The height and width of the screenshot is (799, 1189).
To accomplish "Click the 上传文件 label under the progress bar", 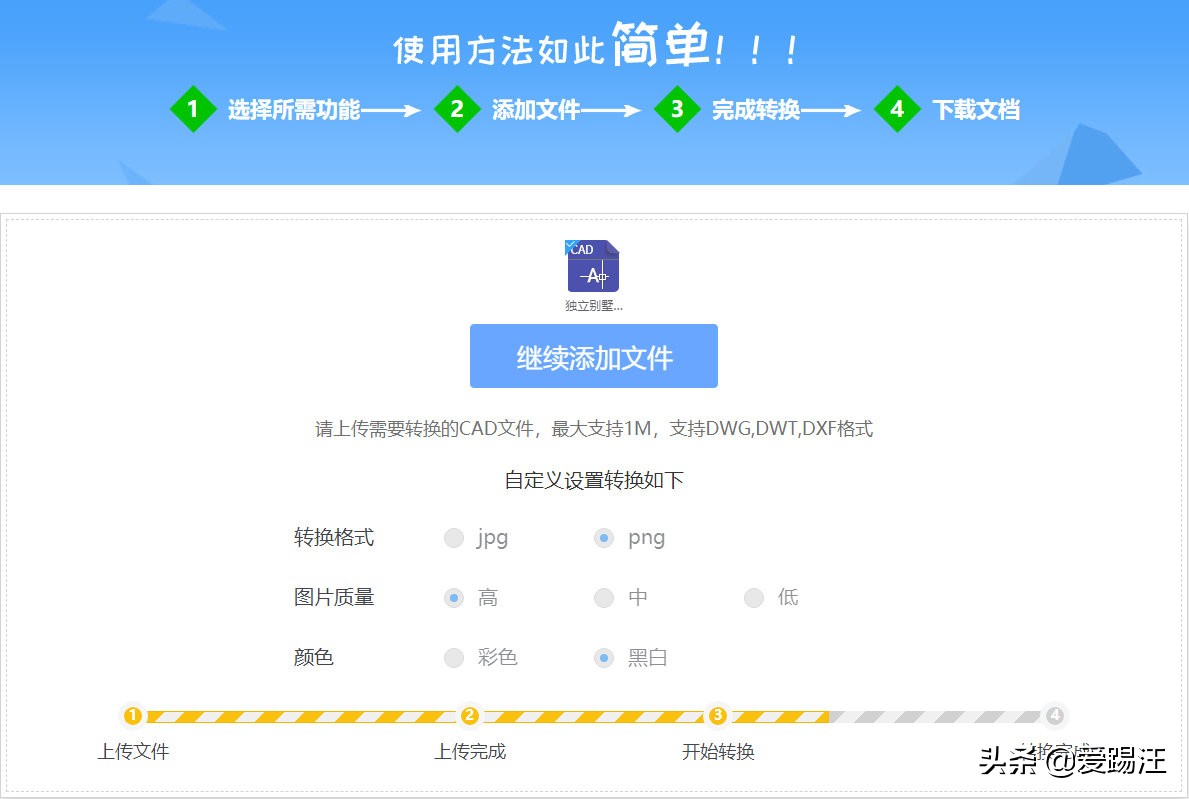I will point(134,751).
